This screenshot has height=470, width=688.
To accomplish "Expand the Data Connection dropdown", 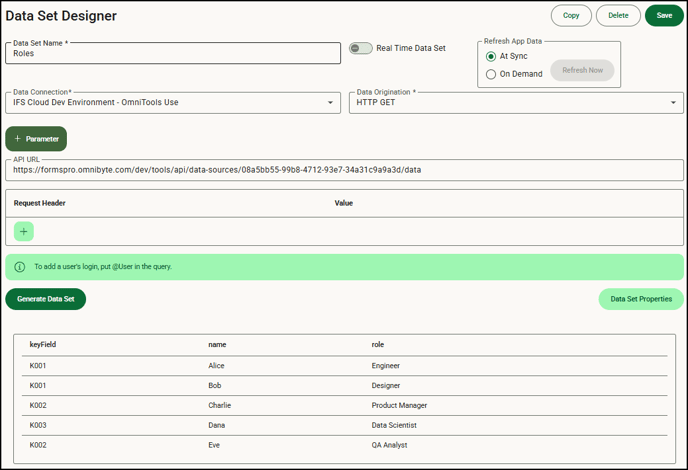I will [x=330, y=102].
